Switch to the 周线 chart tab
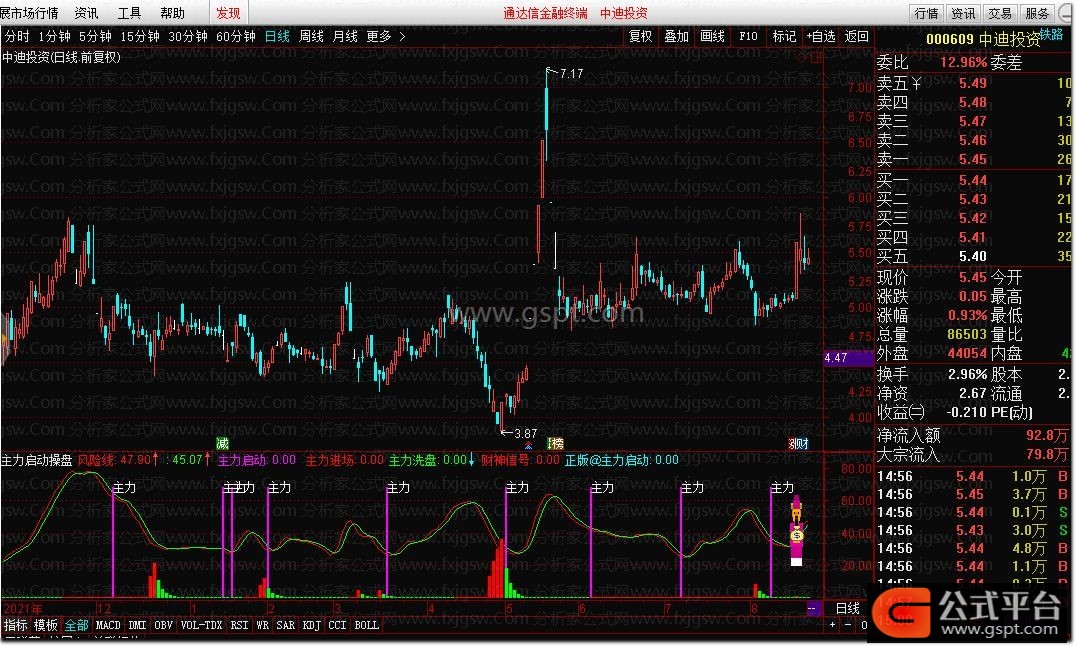Screen dimensions: 1077x646 click(311, 36)
